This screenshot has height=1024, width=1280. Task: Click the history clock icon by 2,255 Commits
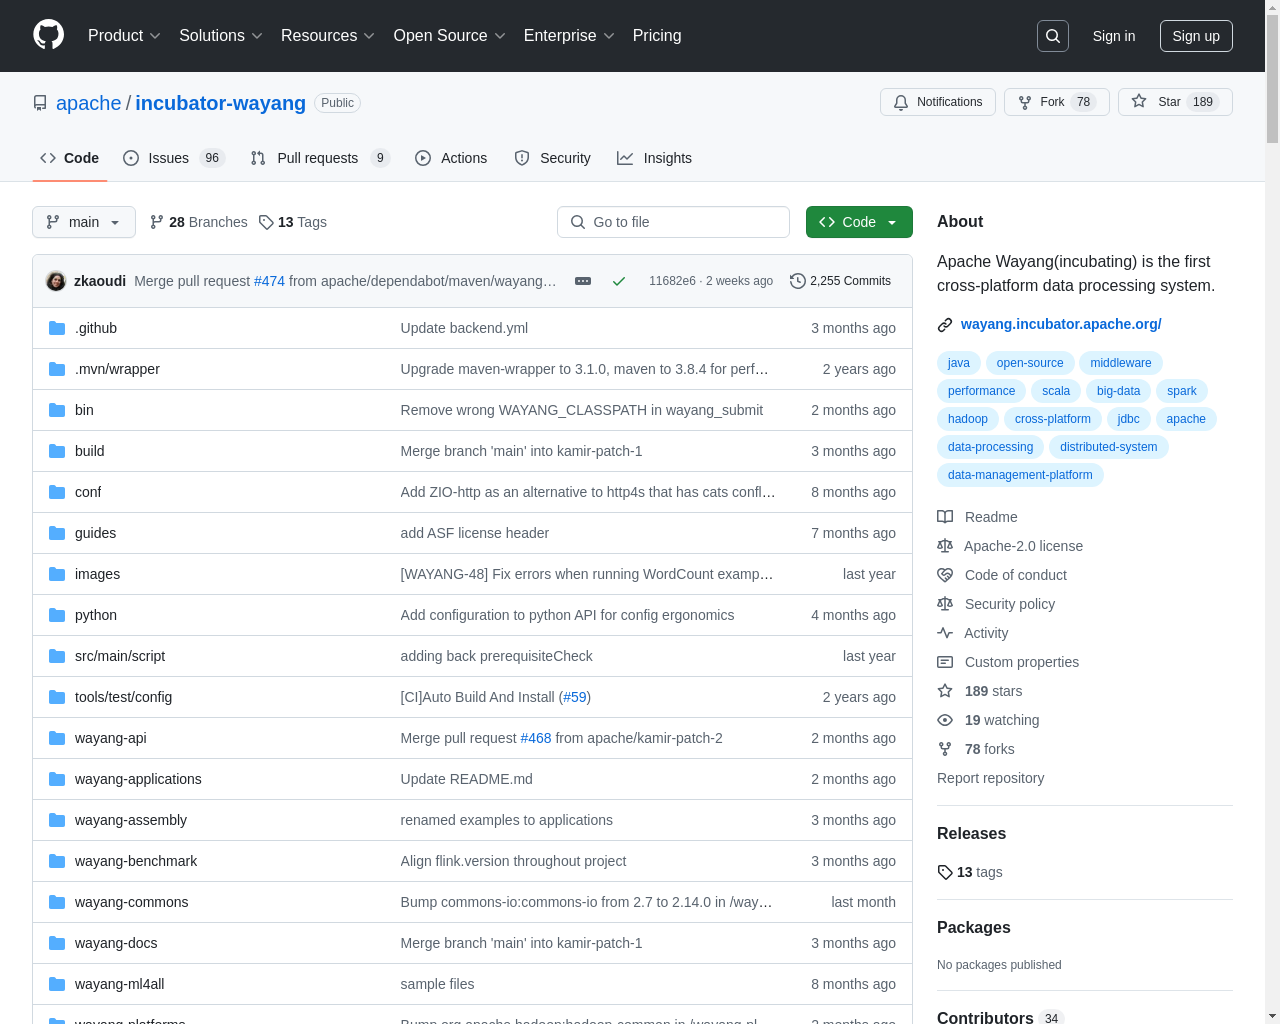(797, 281)
